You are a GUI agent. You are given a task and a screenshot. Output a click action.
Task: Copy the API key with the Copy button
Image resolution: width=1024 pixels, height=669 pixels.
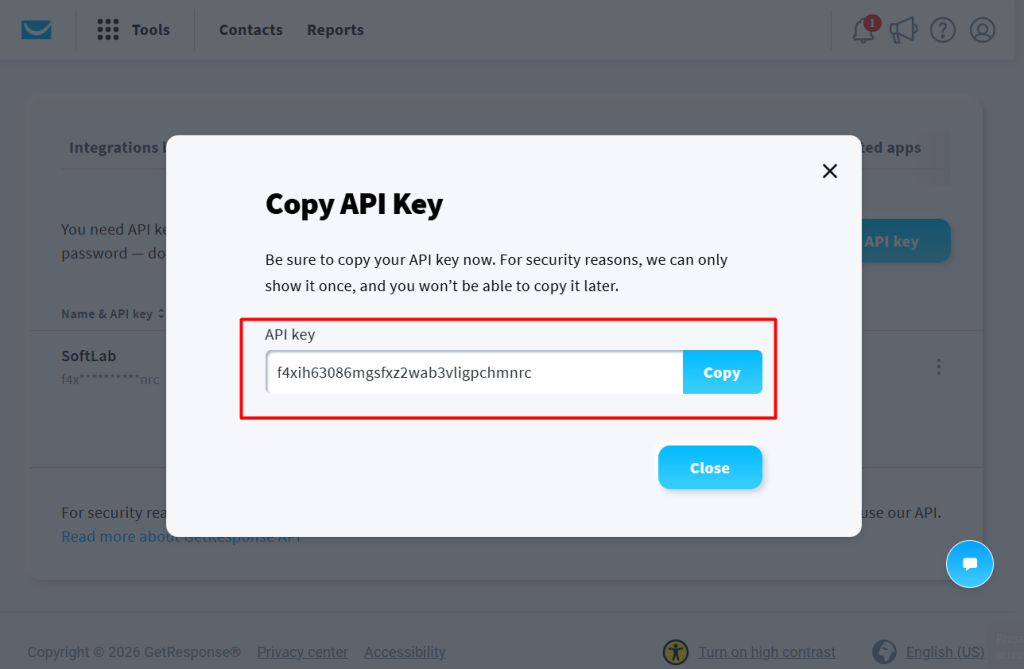coord(722,372)
